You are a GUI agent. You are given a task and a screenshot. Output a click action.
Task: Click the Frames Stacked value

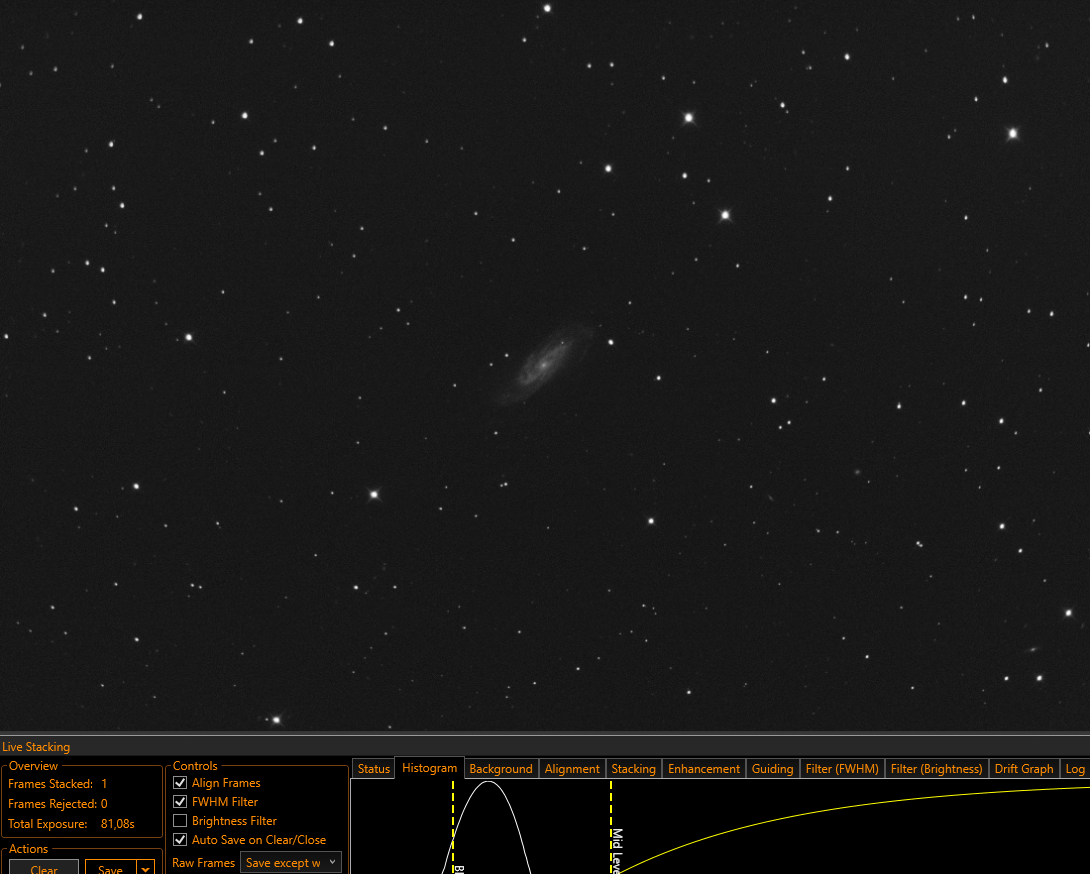point(104,784)
